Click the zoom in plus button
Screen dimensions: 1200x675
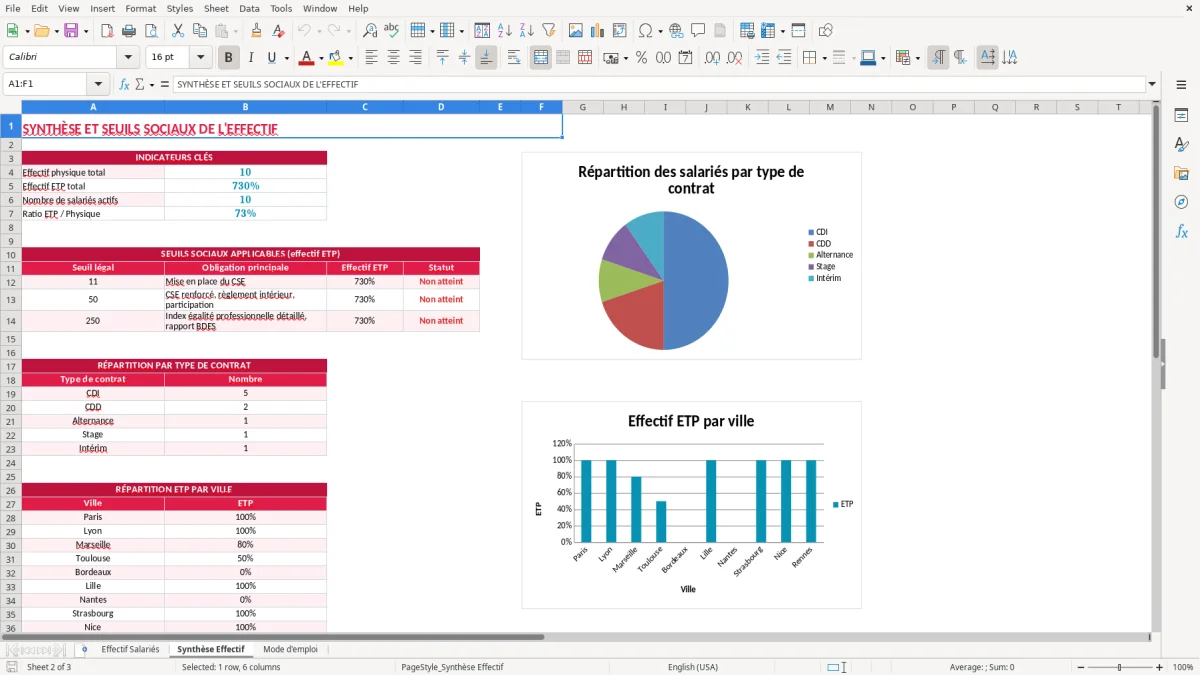tap(1159, 667)
